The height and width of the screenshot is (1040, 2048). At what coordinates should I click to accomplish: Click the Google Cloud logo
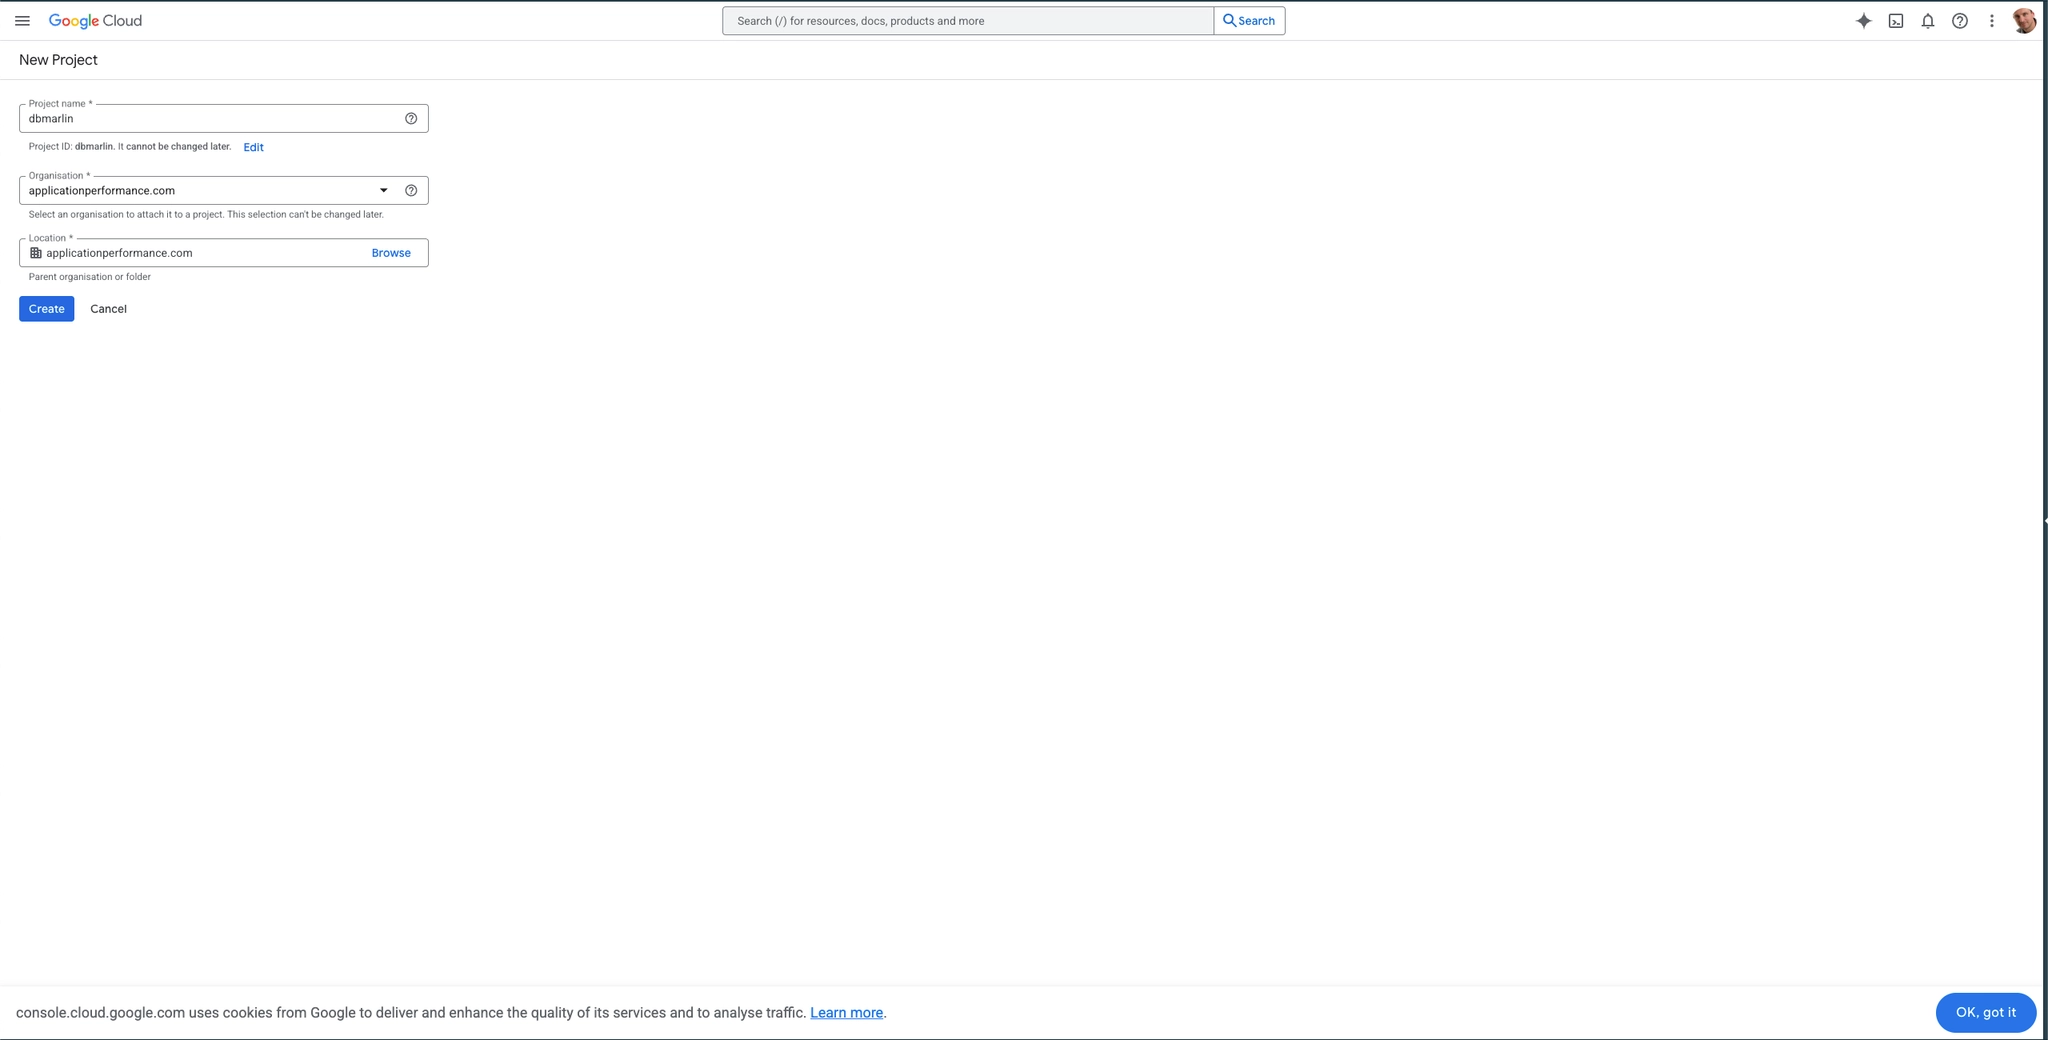[x=95, y=20]
